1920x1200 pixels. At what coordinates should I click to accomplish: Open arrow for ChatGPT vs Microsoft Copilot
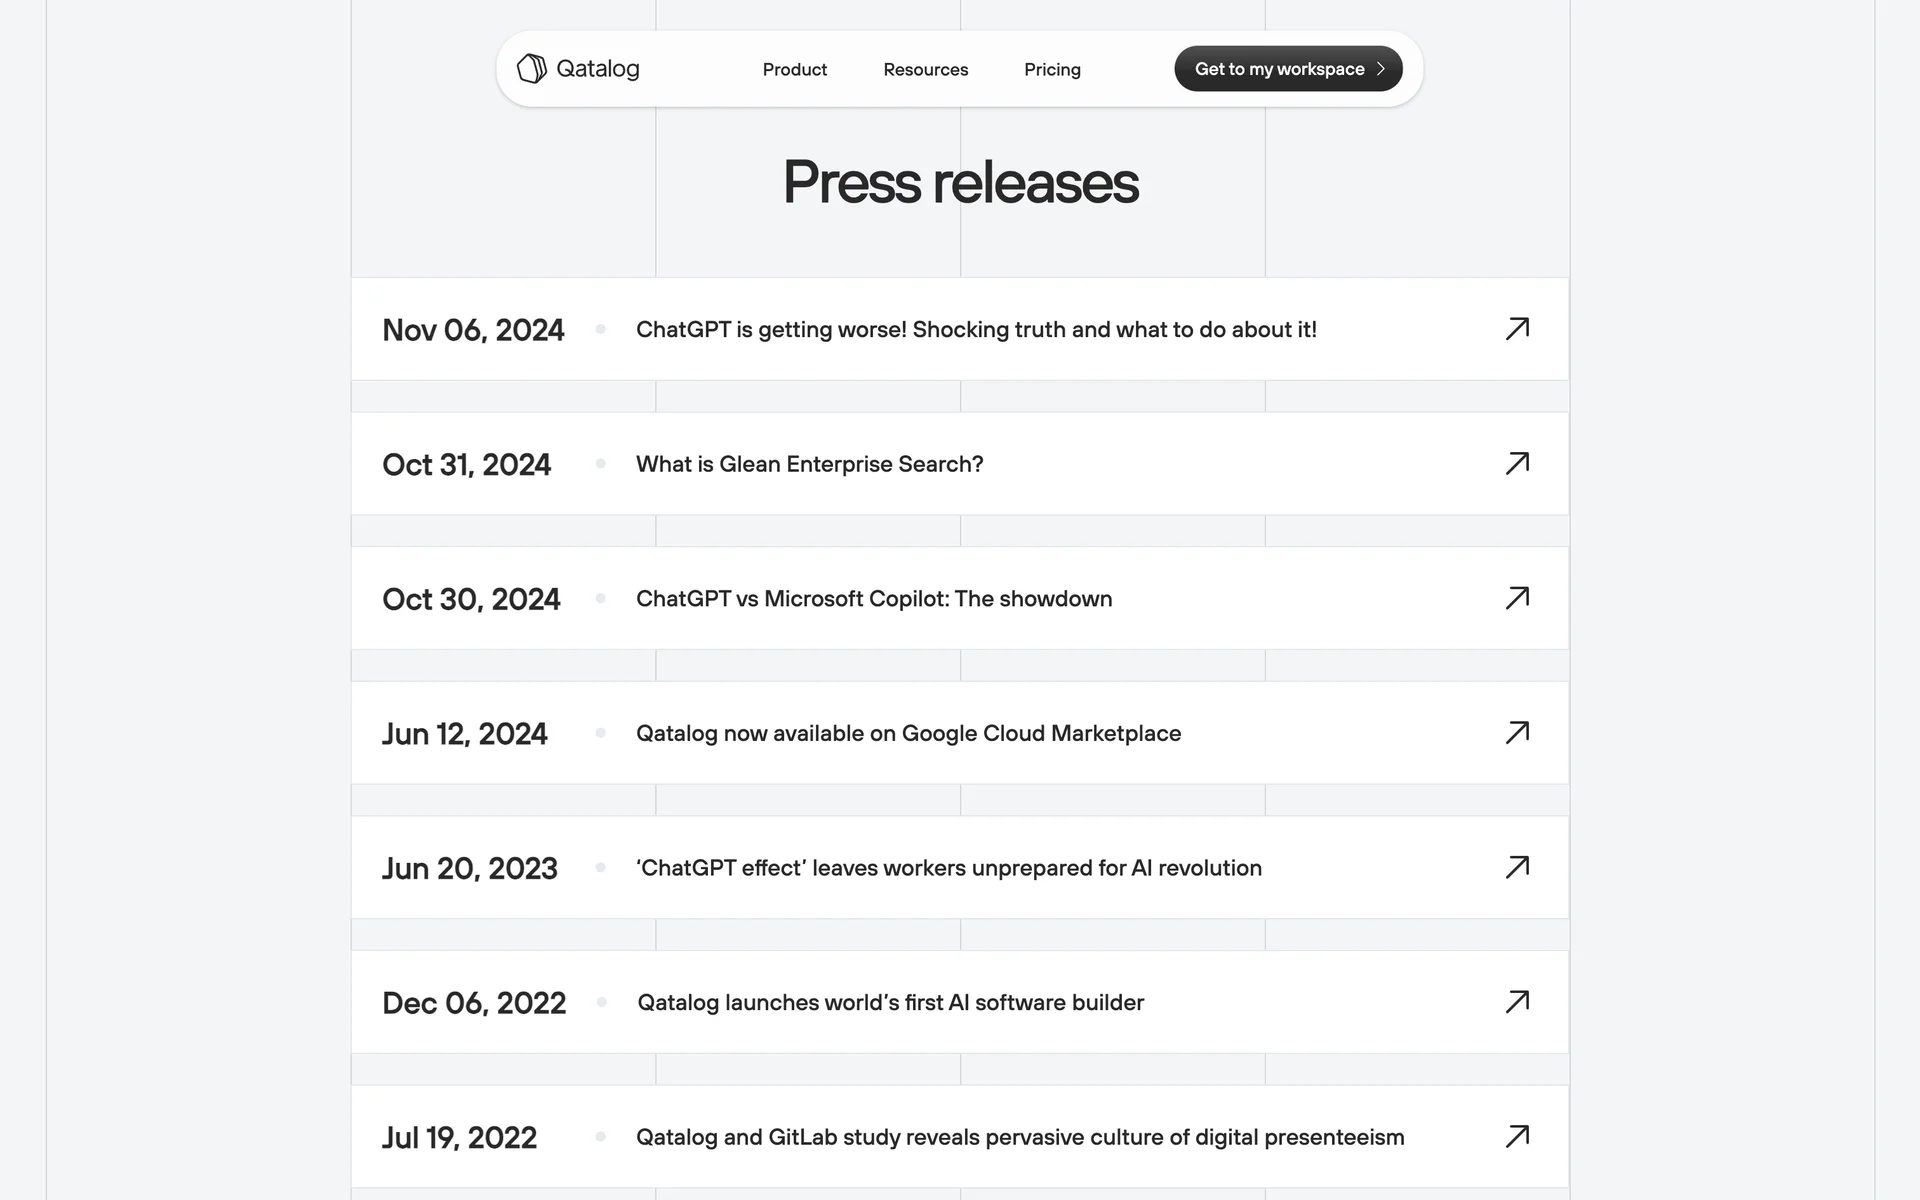point(1517,598)
